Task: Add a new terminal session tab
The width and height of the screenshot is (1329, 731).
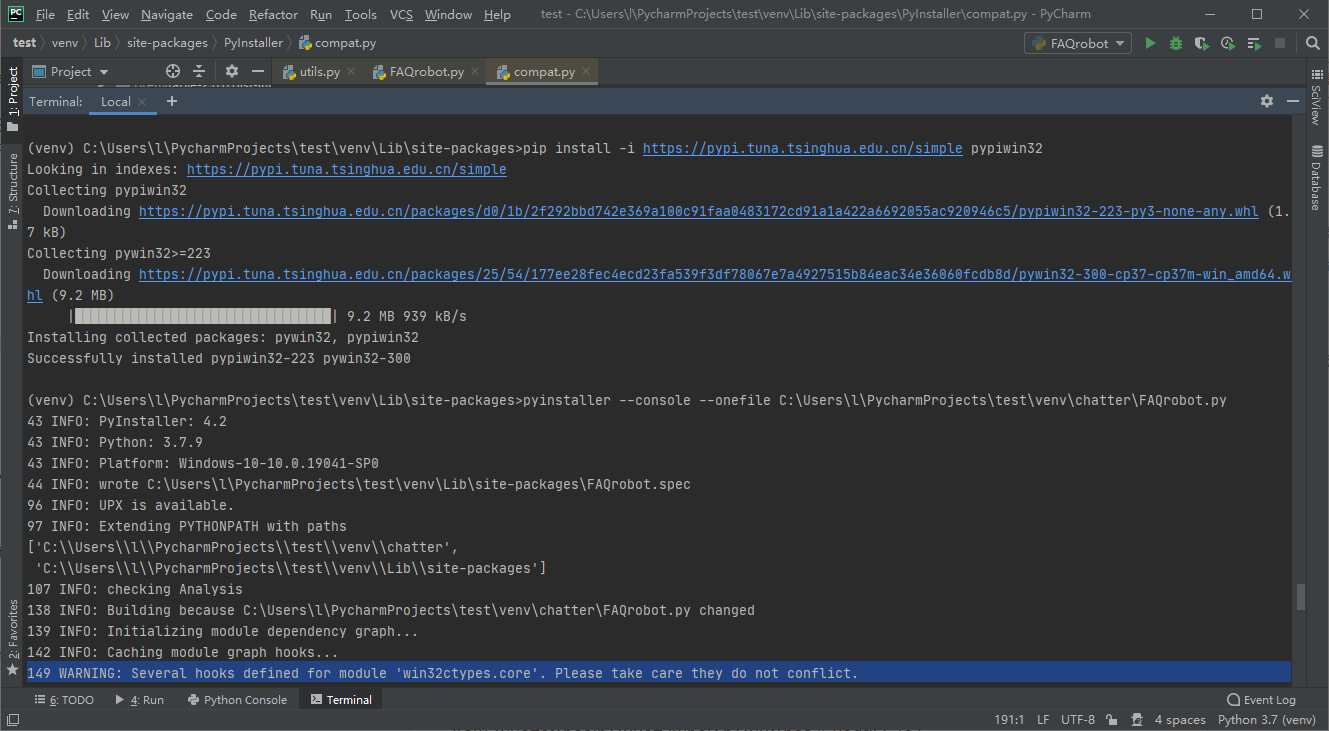Action: coord(171,101)
